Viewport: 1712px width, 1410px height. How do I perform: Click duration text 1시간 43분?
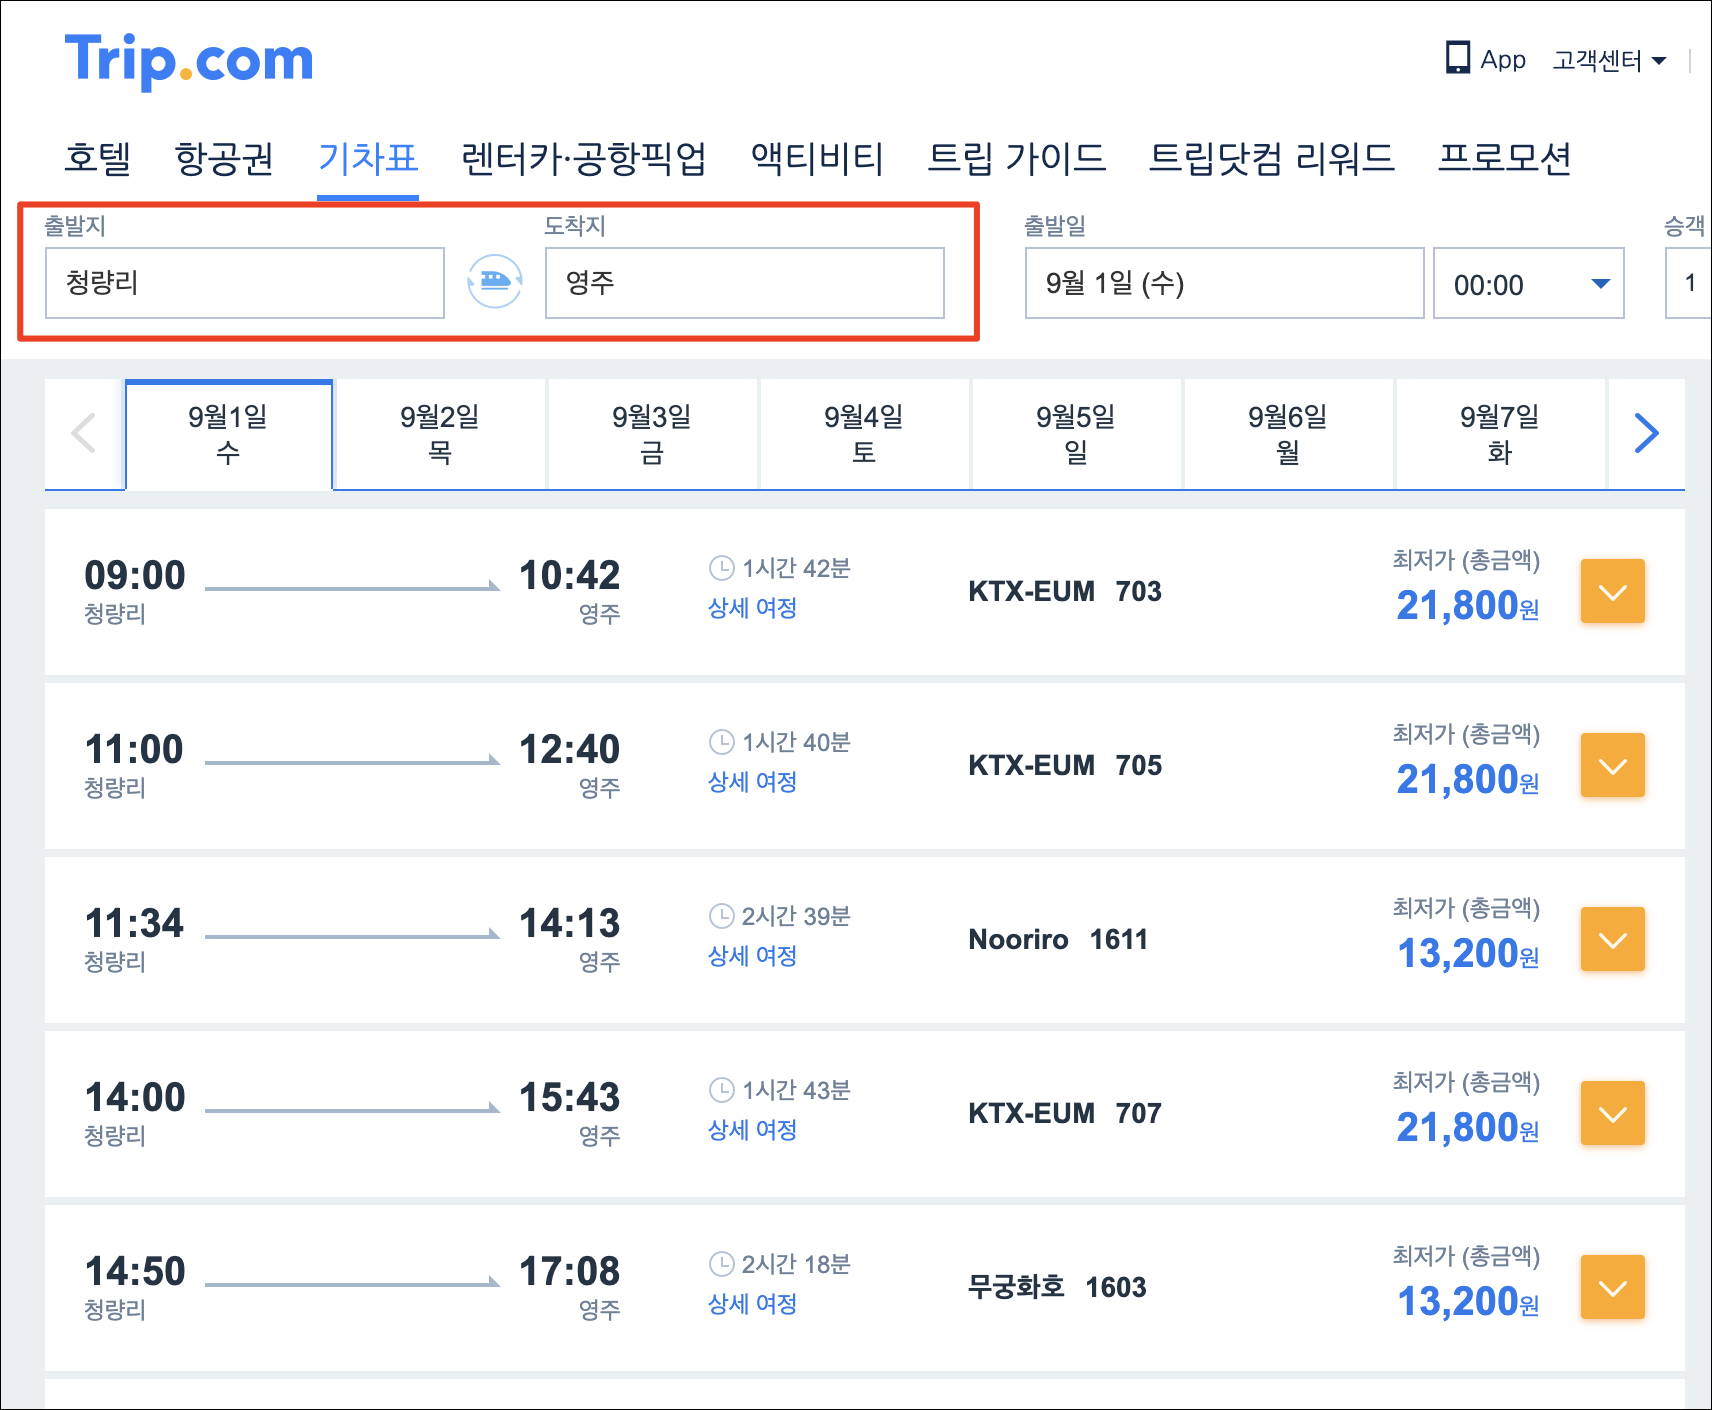point(796,1090)
